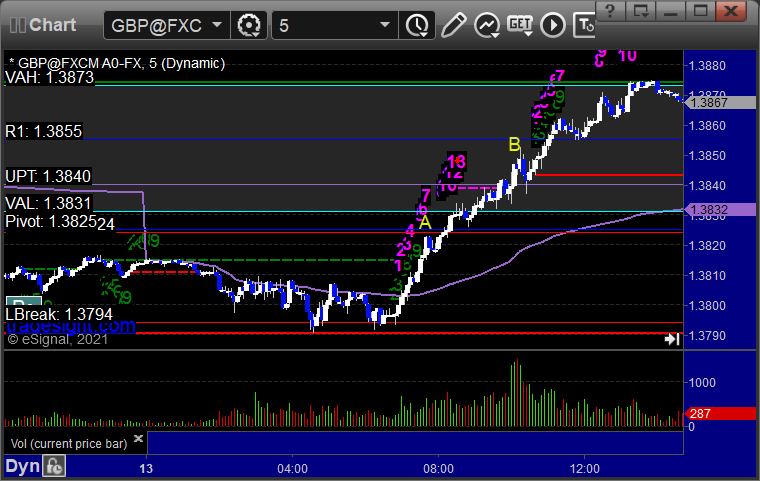Select the VAL: 1.3831 level label
This screenshot has width=760, height=481.
48,203
